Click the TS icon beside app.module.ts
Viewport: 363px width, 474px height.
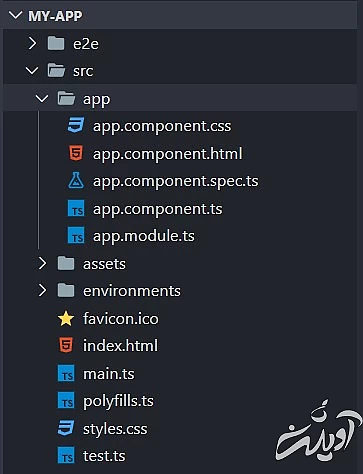76,236
